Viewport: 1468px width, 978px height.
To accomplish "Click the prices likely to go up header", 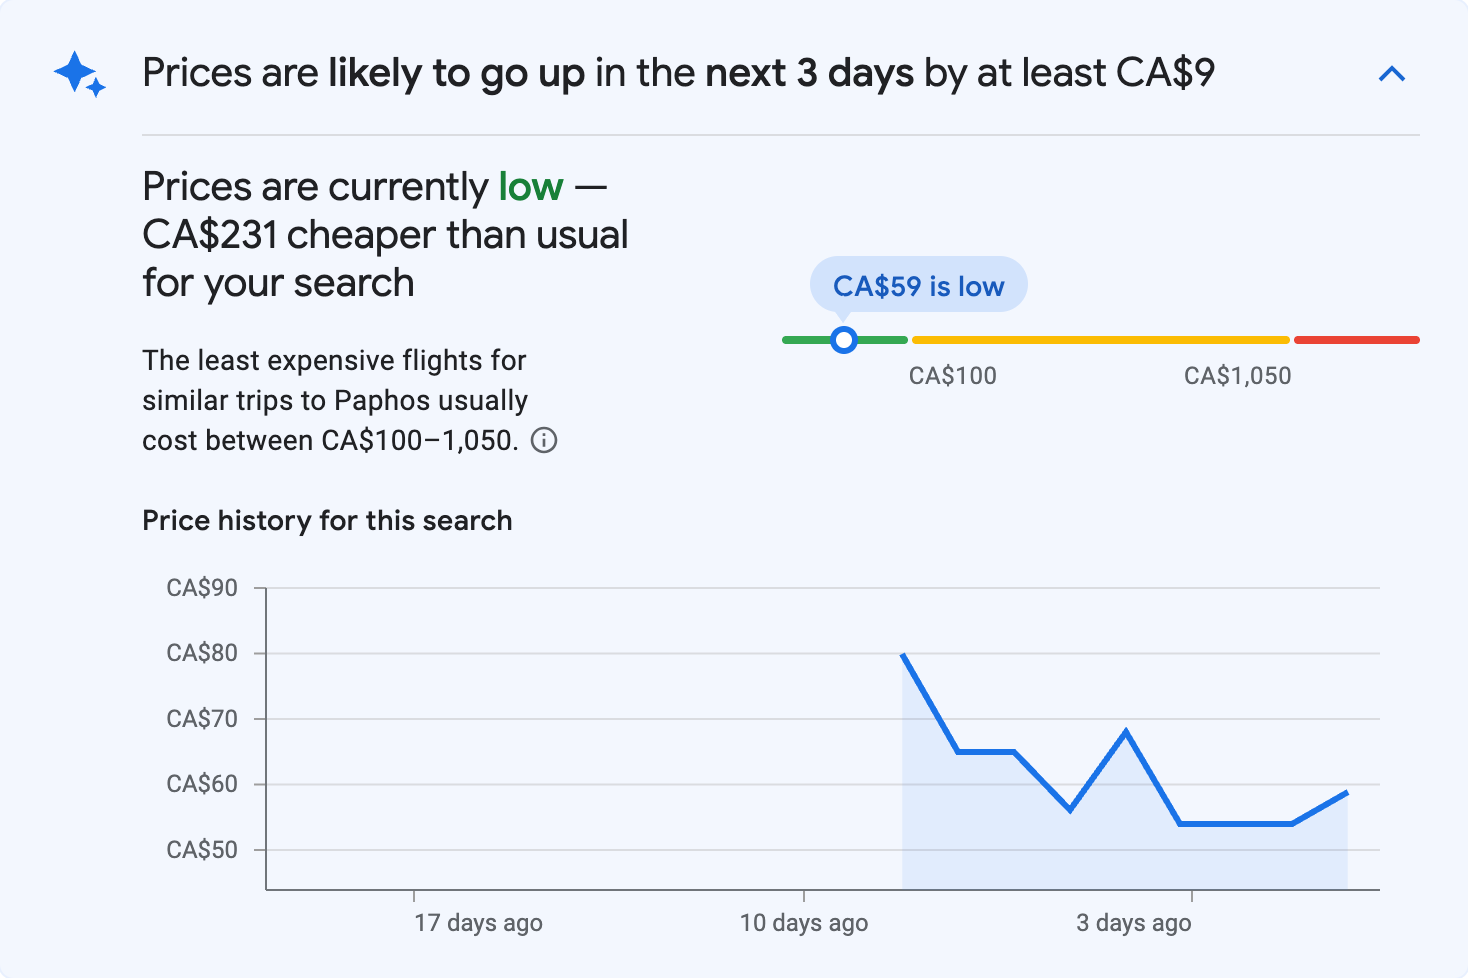I will tap(678, 73).
